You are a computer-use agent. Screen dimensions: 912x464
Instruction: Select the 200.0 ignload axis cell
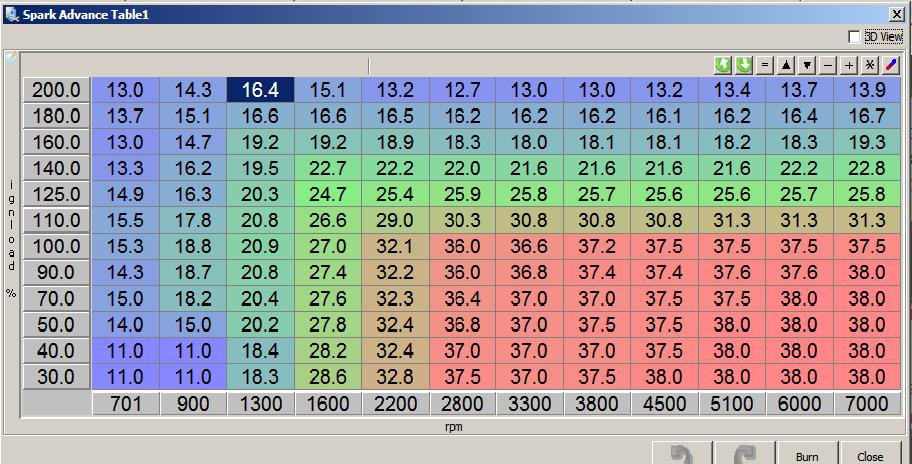tap(56, 90)
